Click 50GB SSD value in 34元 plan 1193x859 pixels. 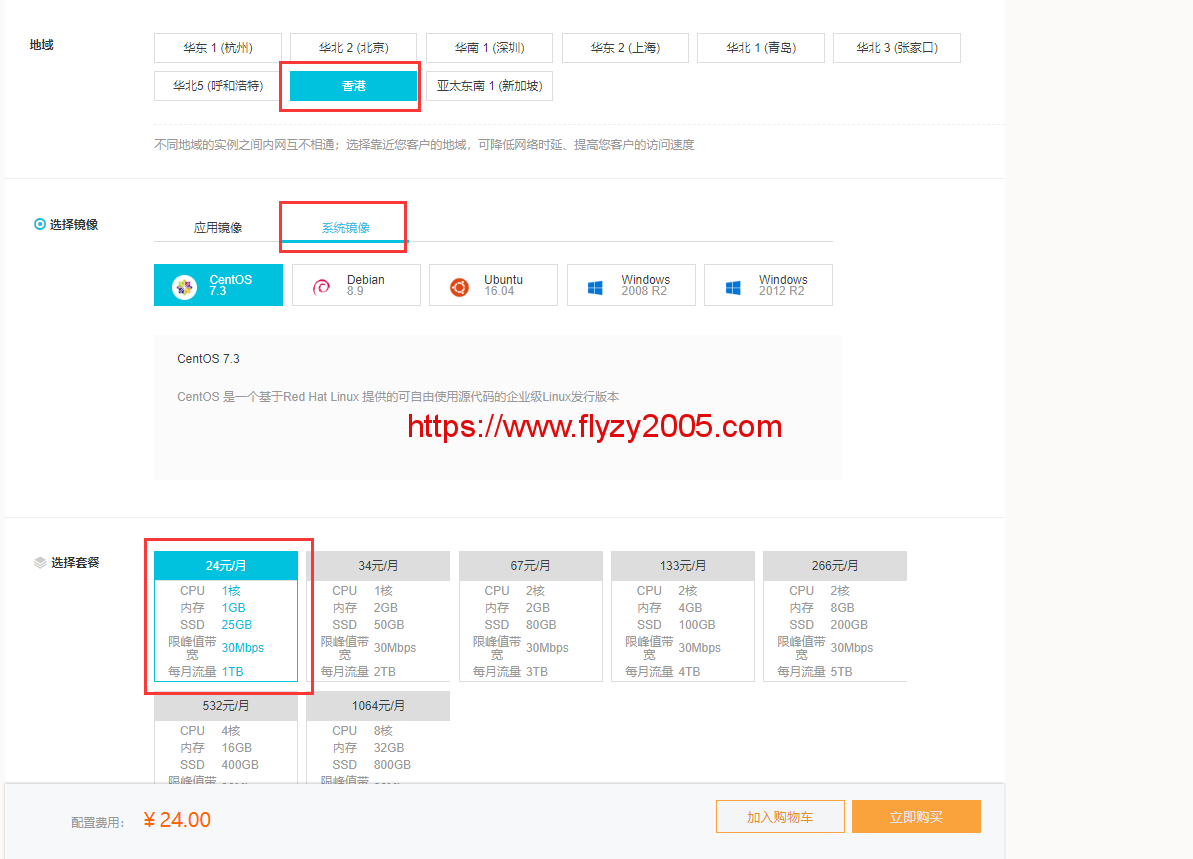(389, 625)
